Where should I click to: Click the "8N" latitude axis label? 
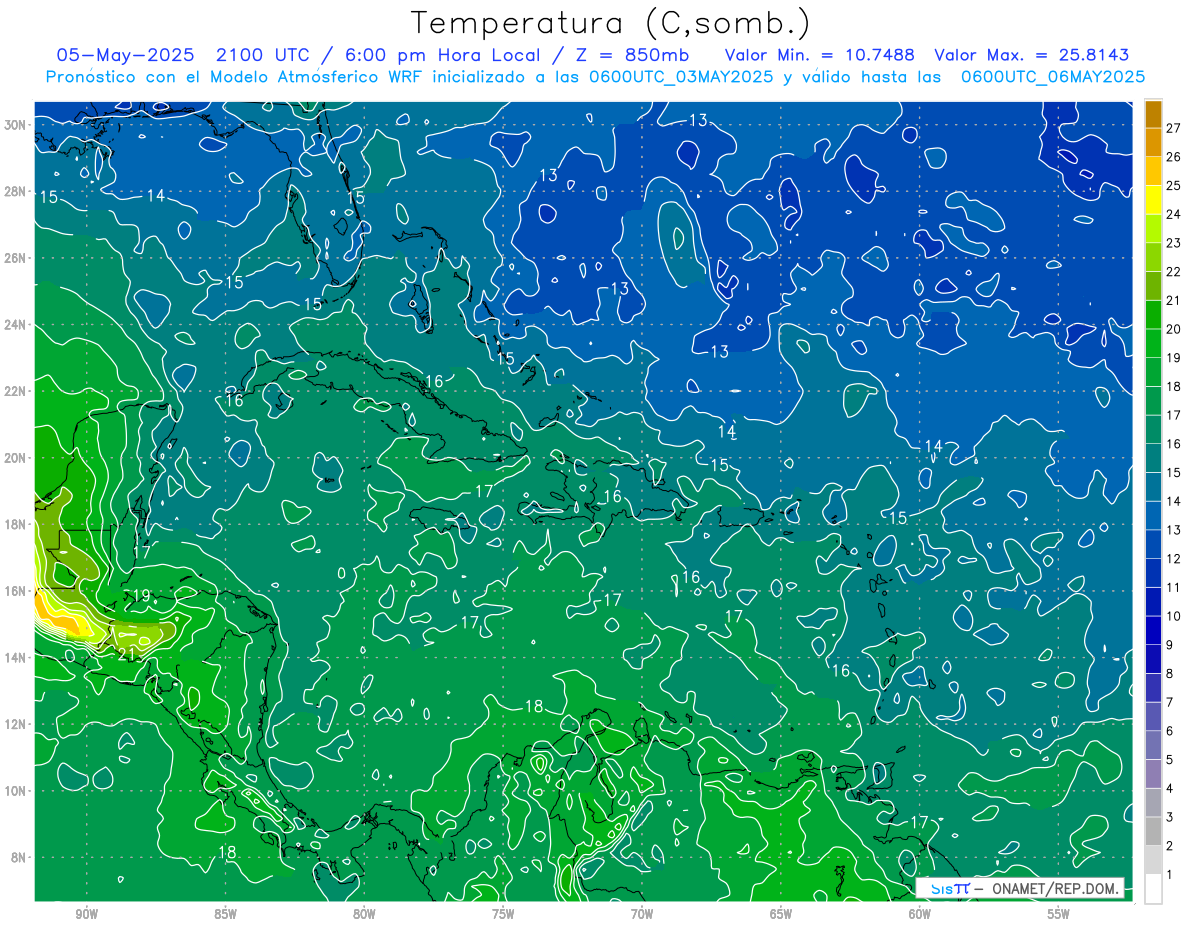coord(21,857)
